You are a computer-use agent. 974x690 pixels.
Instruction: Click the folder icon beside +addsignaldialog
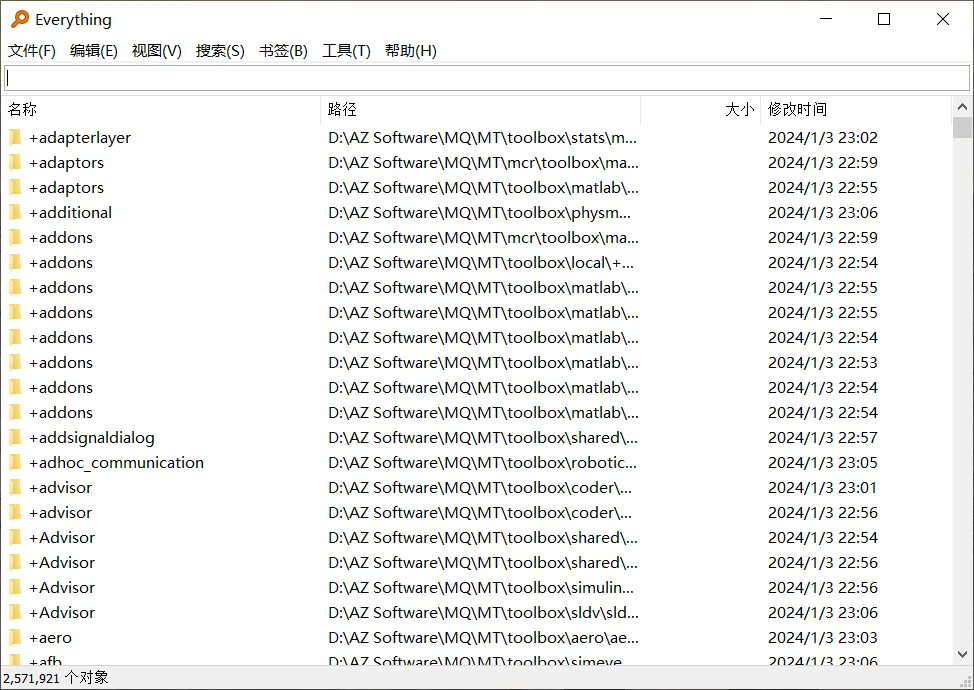point(16,437)
